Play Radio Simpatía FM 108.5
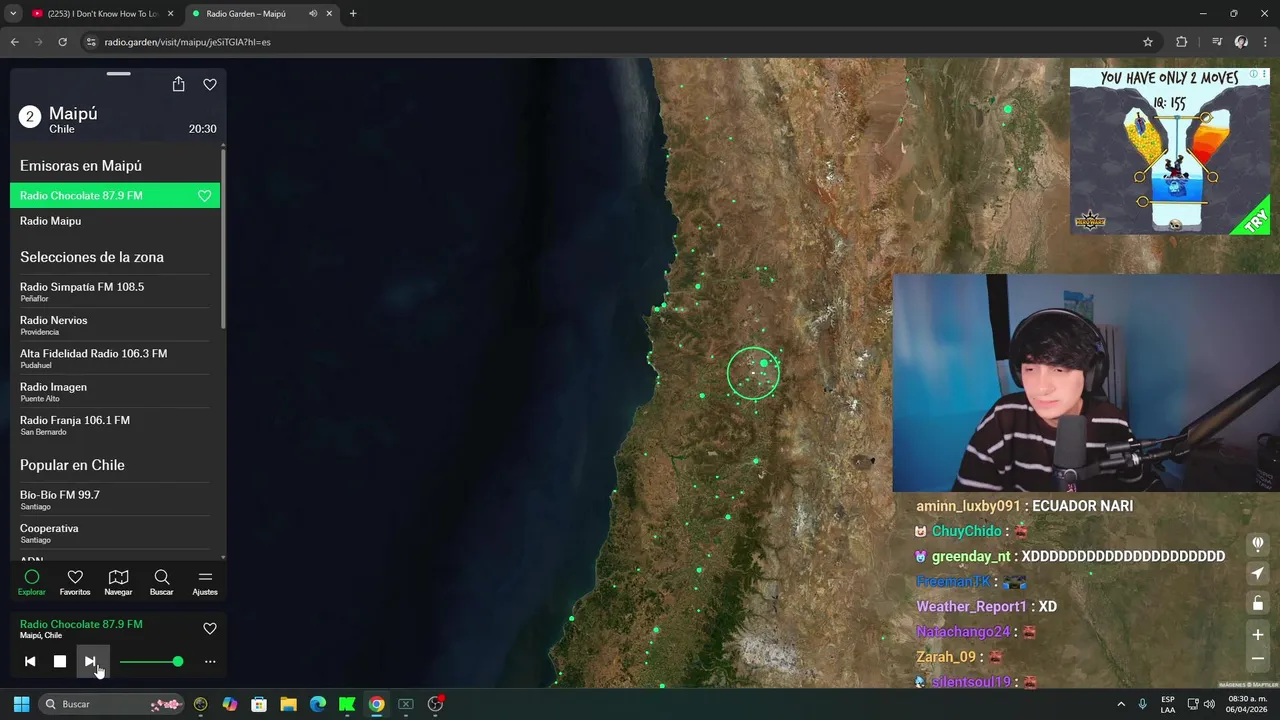 point(115,291)
